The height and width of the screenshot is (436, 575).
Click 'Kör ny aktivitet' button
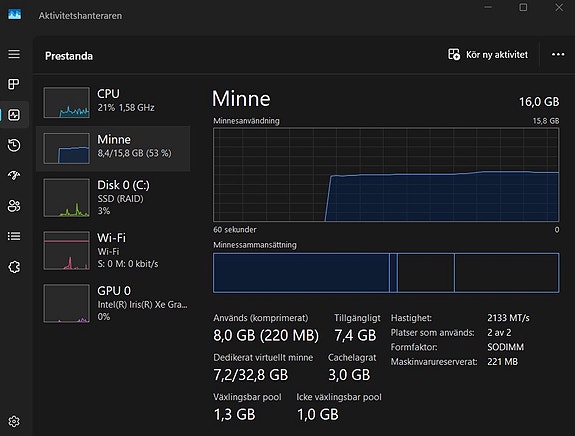(488, 55)
